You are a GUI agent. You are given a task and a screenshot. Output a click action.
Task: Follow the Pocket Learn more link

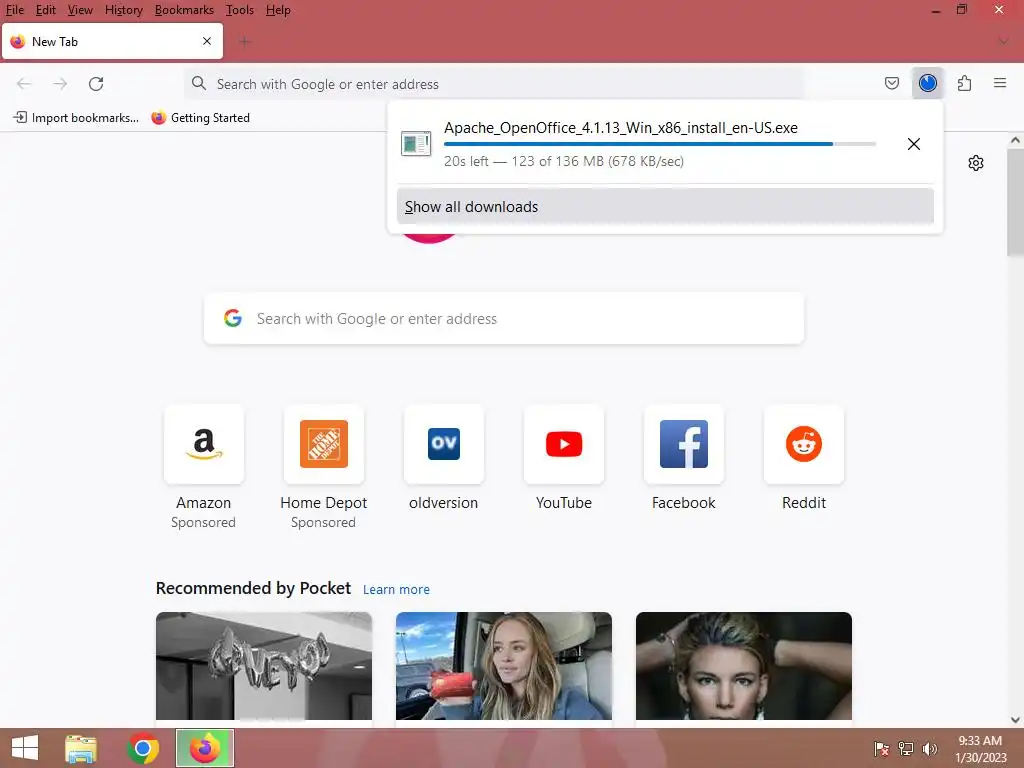[x=396, y=590]
